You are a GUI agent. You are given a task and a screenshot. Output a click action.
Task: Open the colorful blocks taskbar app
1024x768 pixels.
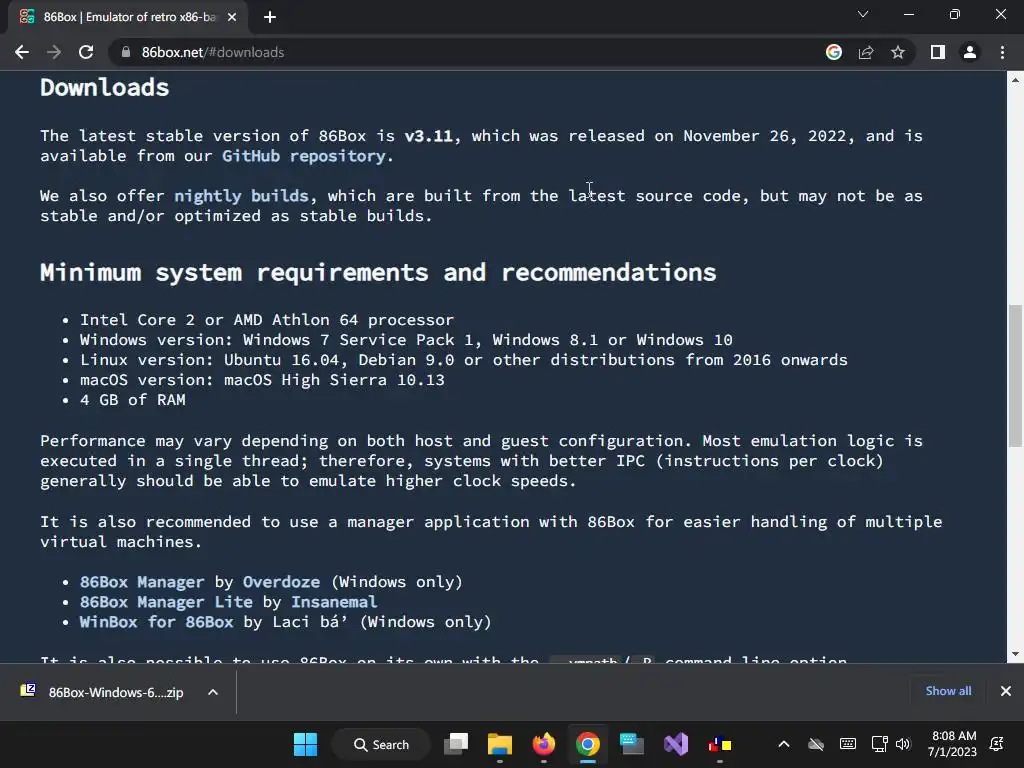click(720, 744)
